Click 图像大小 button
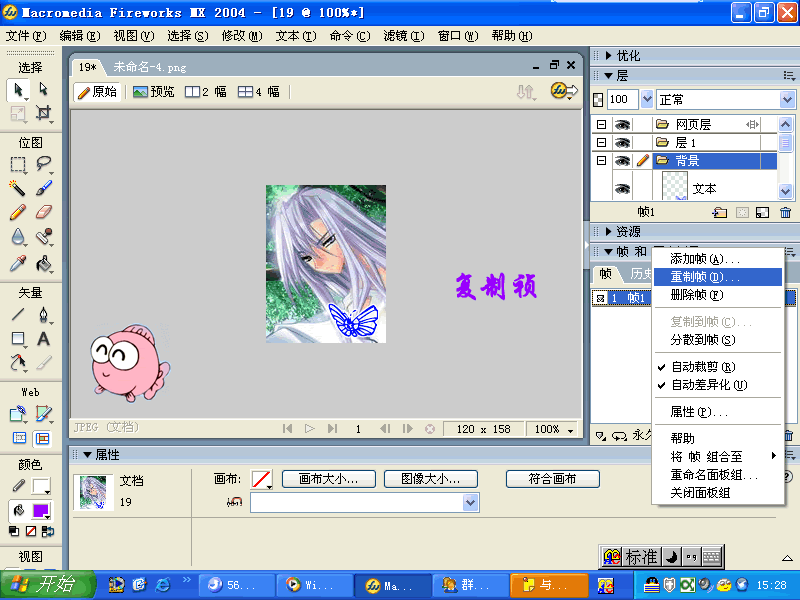Image resolution: width=800 pixels, height=600 pixels. coord(431,479)
